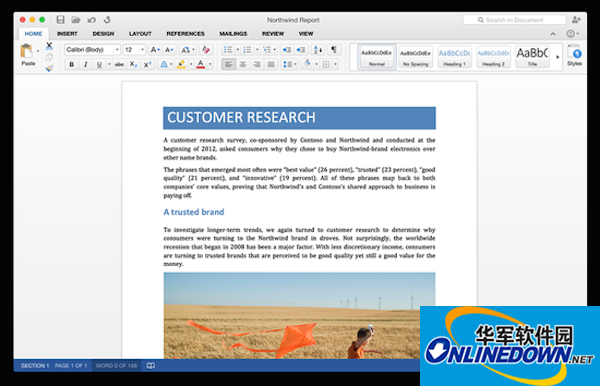Toggle align text left
The height and width of the screenshot is (386, 600).
pyautogui.click(x=228, y=65)
